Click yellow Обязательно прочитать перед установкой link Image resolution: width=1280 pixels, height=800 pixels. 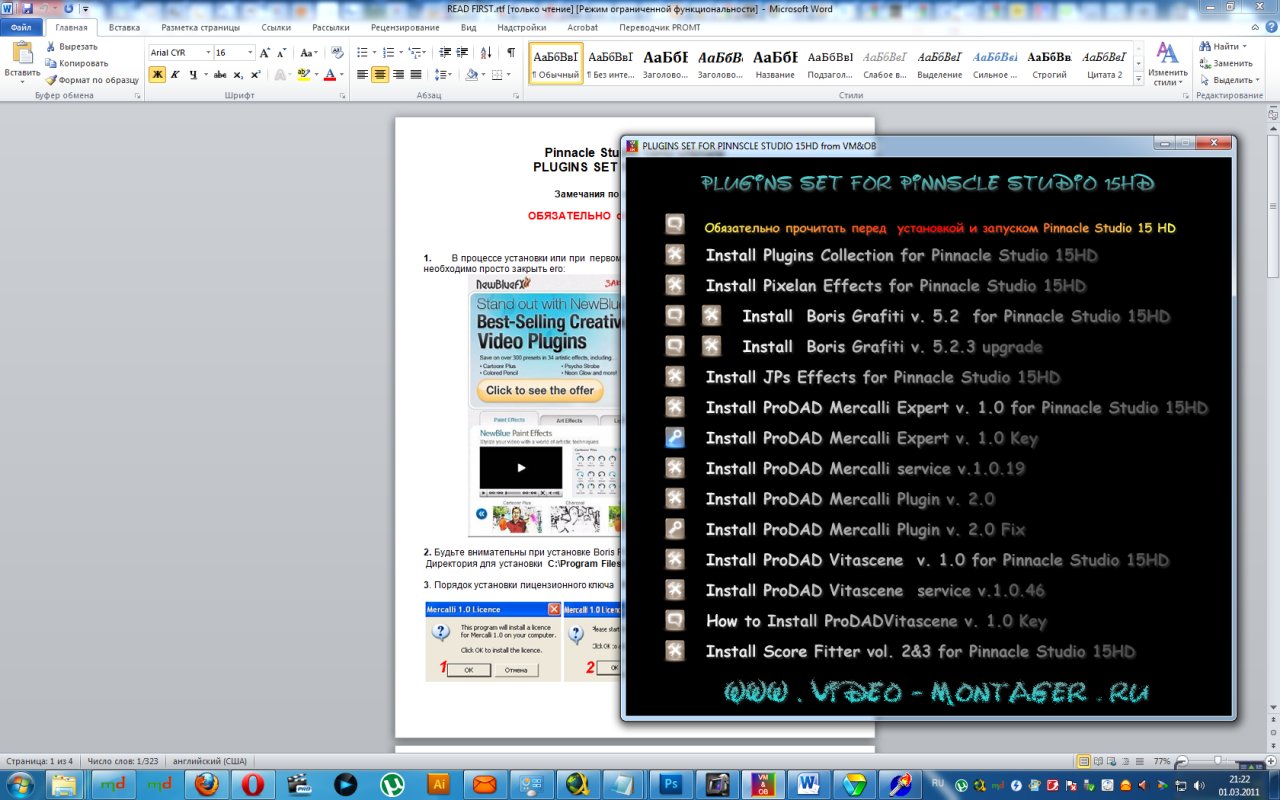point(940,228)
